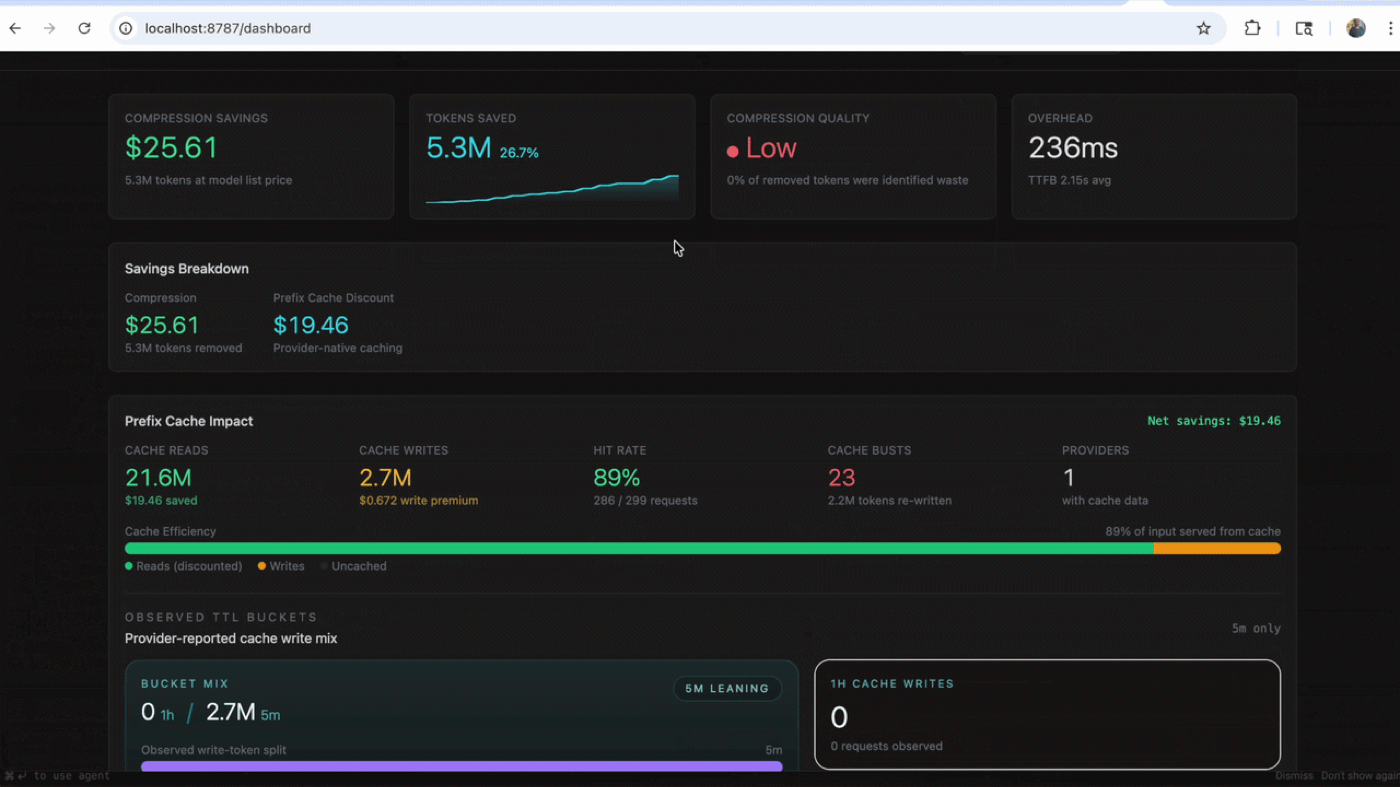Click the 89% hit rate value
Image resolution: width=1400 pixels, height=787 pixels.
point(616,478)
